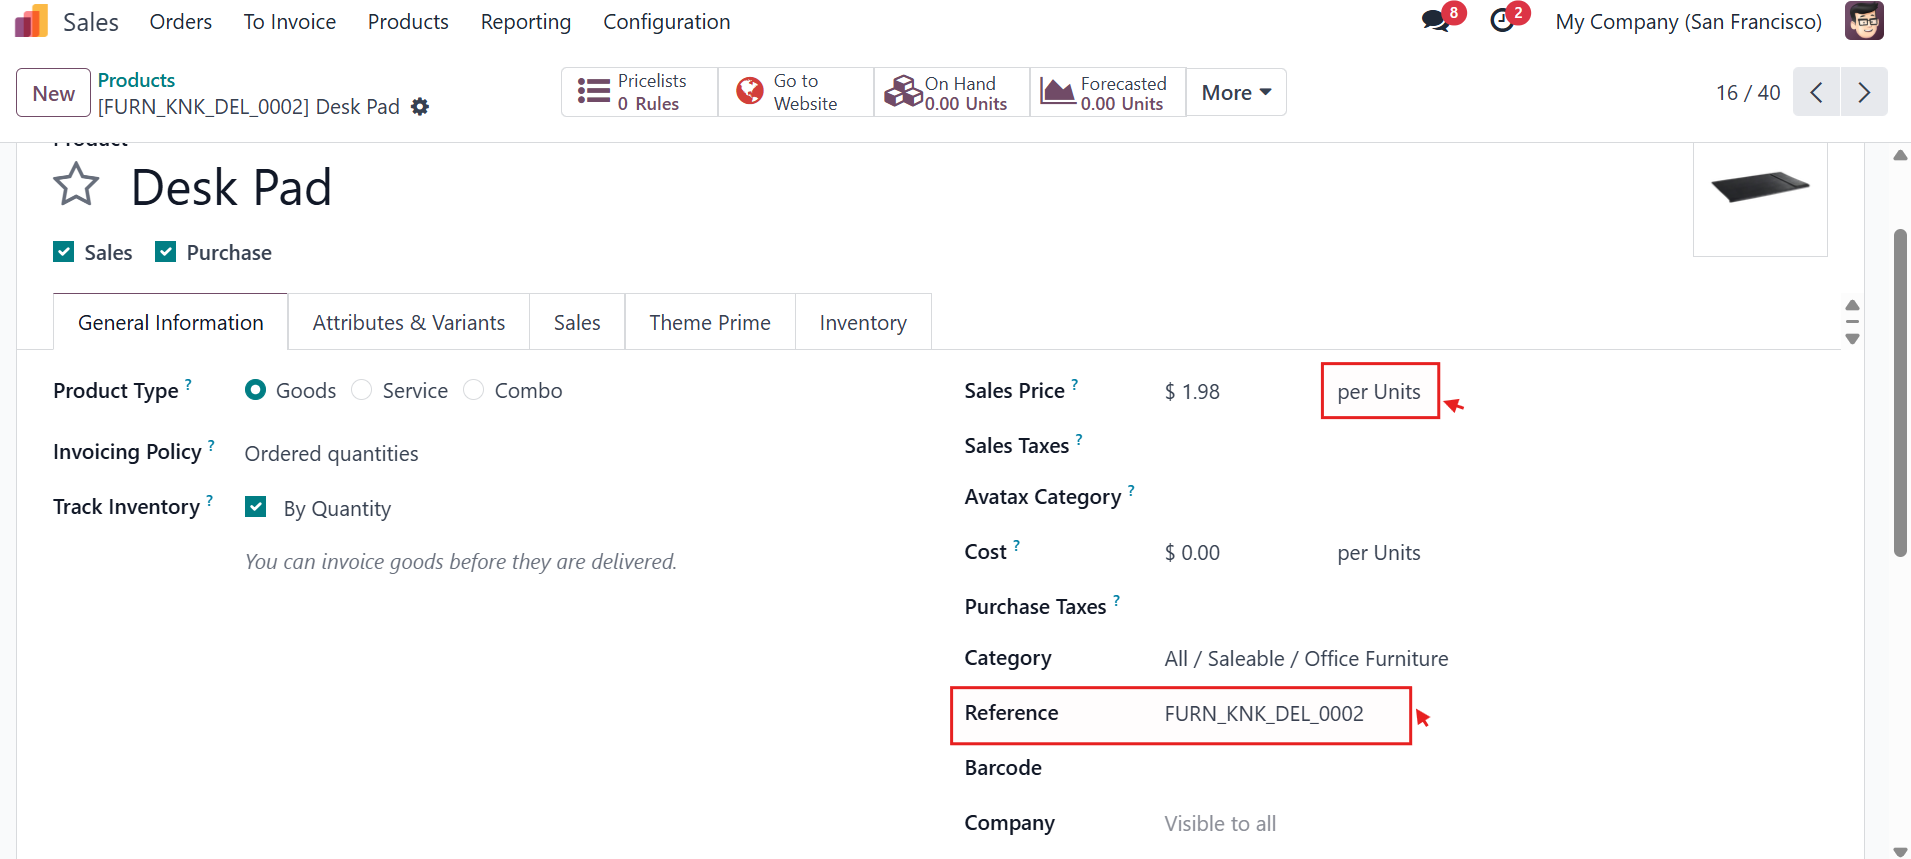Click the Avatax Category field
This screenshot has width=1911, height=859.
1490,497
